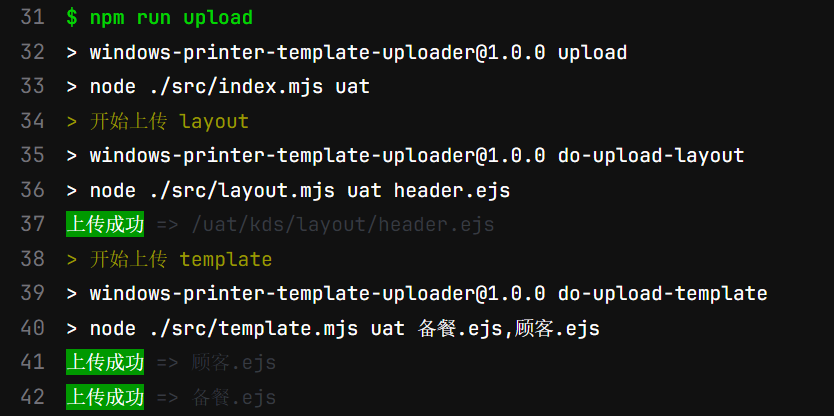The width and height of the screenshot is (834, 416).
Task: Click the faded 备餐.ejs filename on line 42
Action: click(233, 398)
